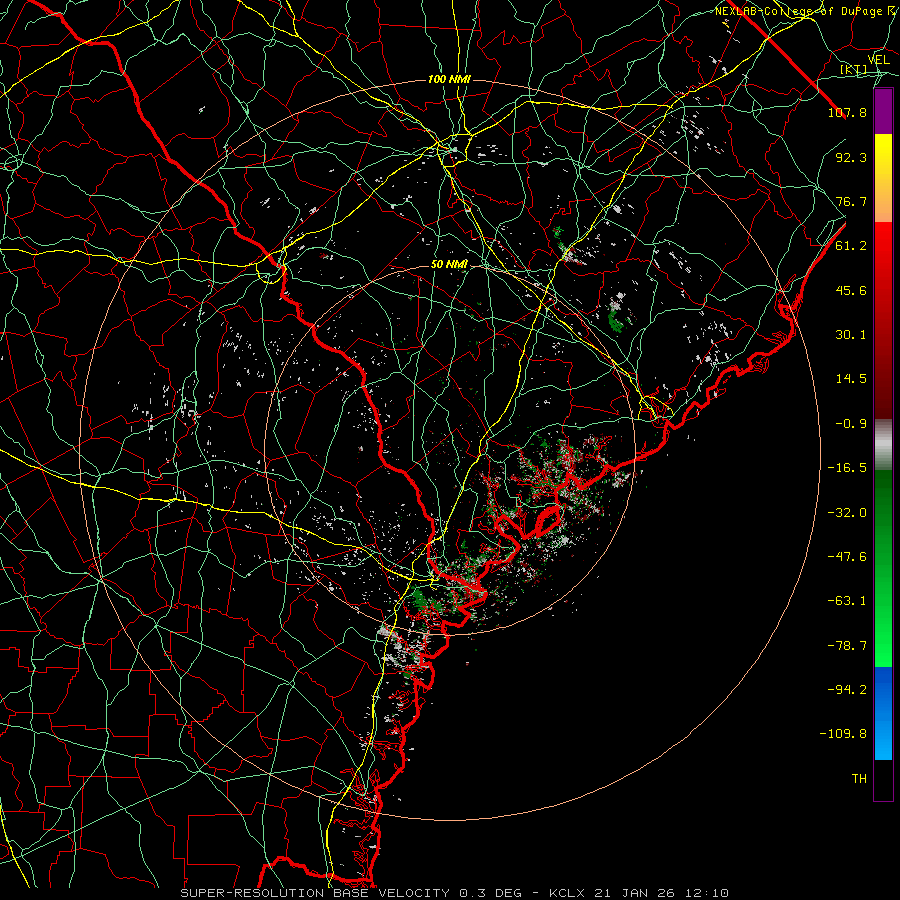
Task: Click the 92.3 legend value
Action: [x=851, y=157]
